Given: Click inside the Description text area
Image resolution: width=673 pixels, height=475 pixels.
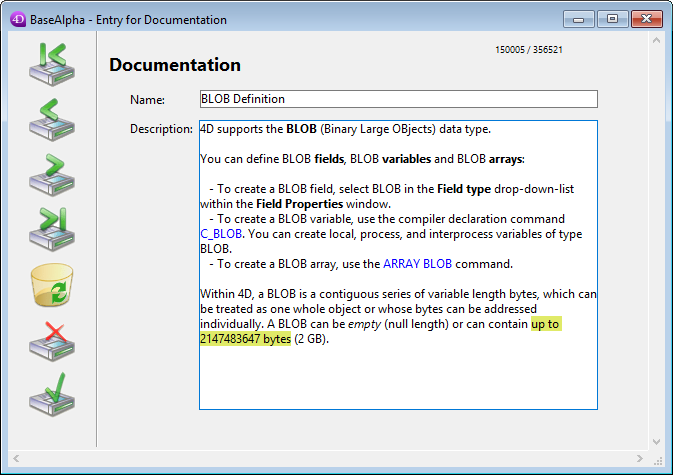Looking at the screenshot, I should [398, 380].
